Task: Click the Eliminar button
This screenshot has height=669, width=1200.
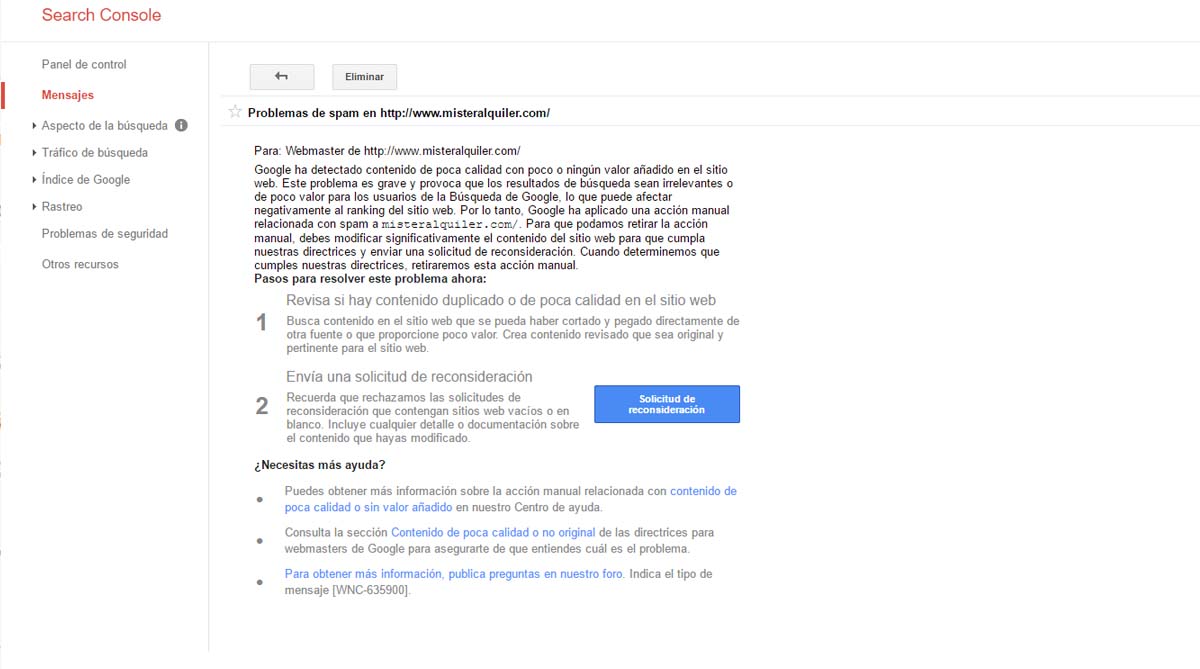Action: click(x=364, y=77)
